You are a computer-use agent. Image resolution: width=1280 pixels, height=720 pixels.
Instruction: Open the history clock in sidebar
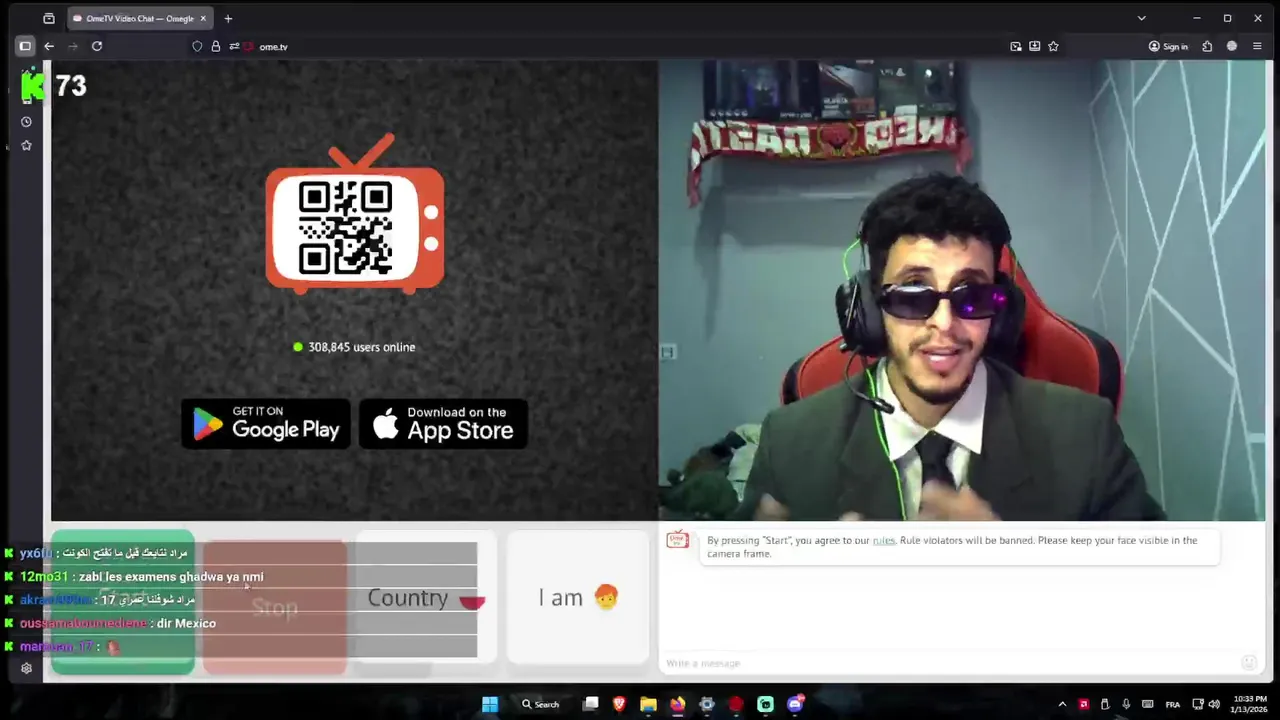(26, 122)
